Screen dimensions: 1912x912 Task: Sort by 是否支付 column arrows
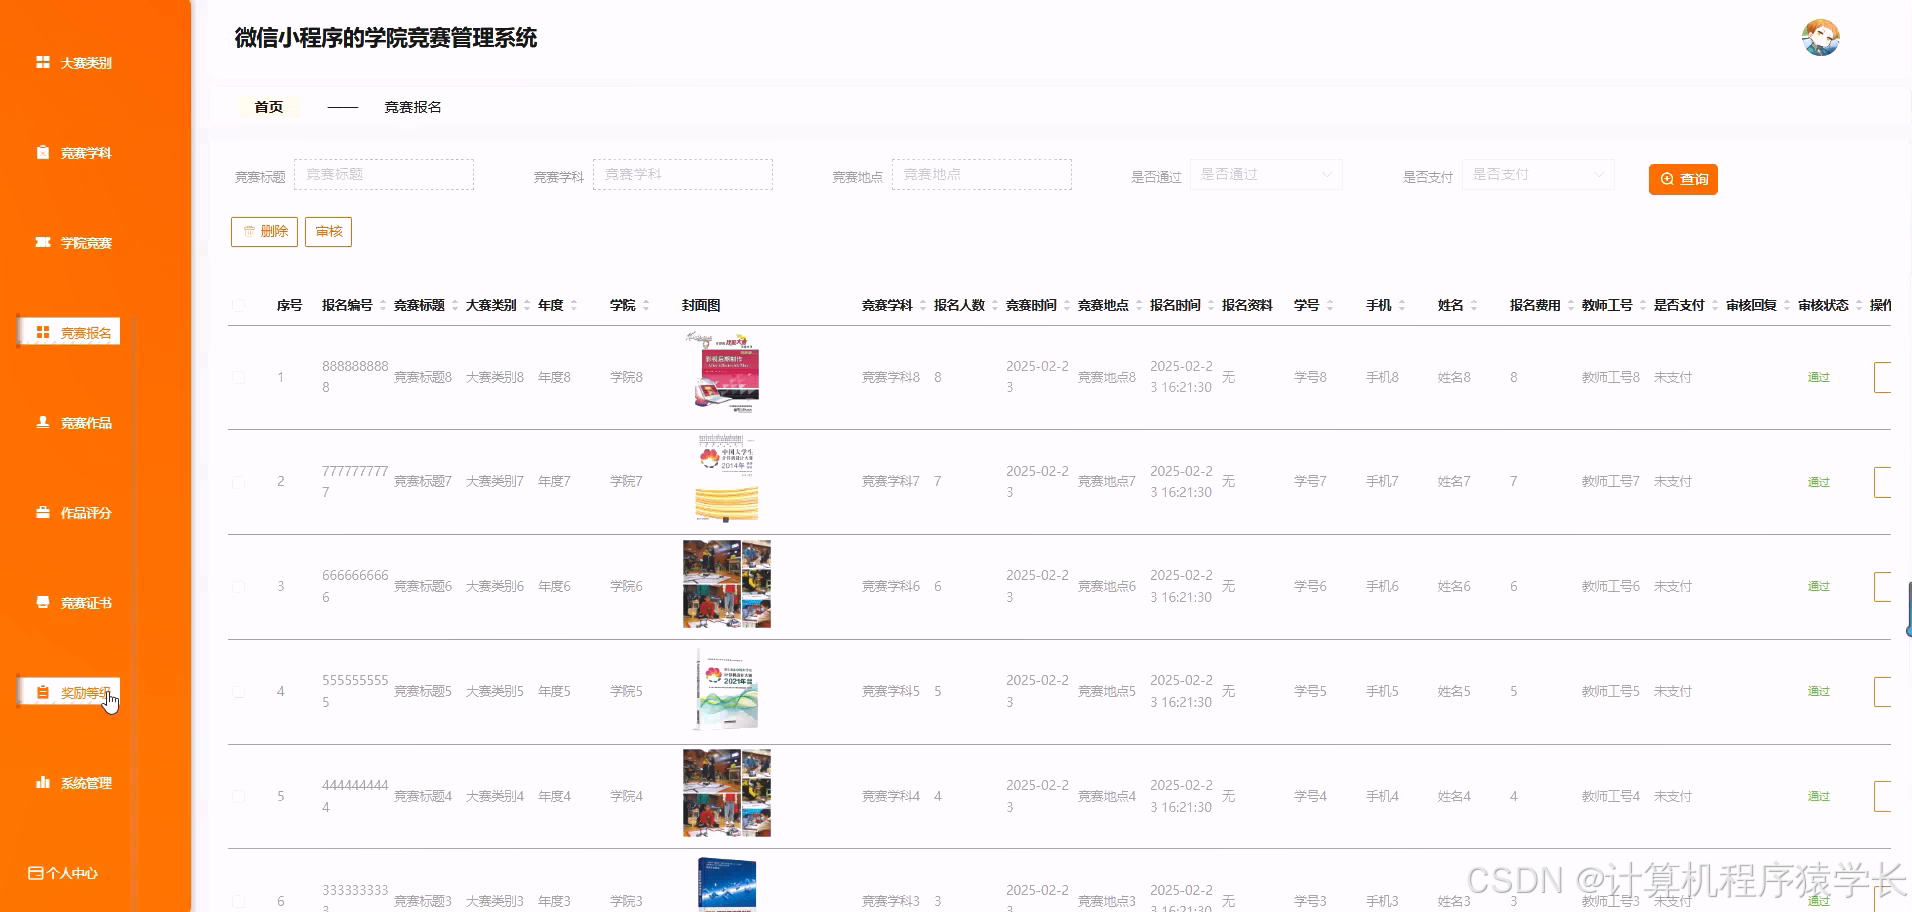[1715, 305]
